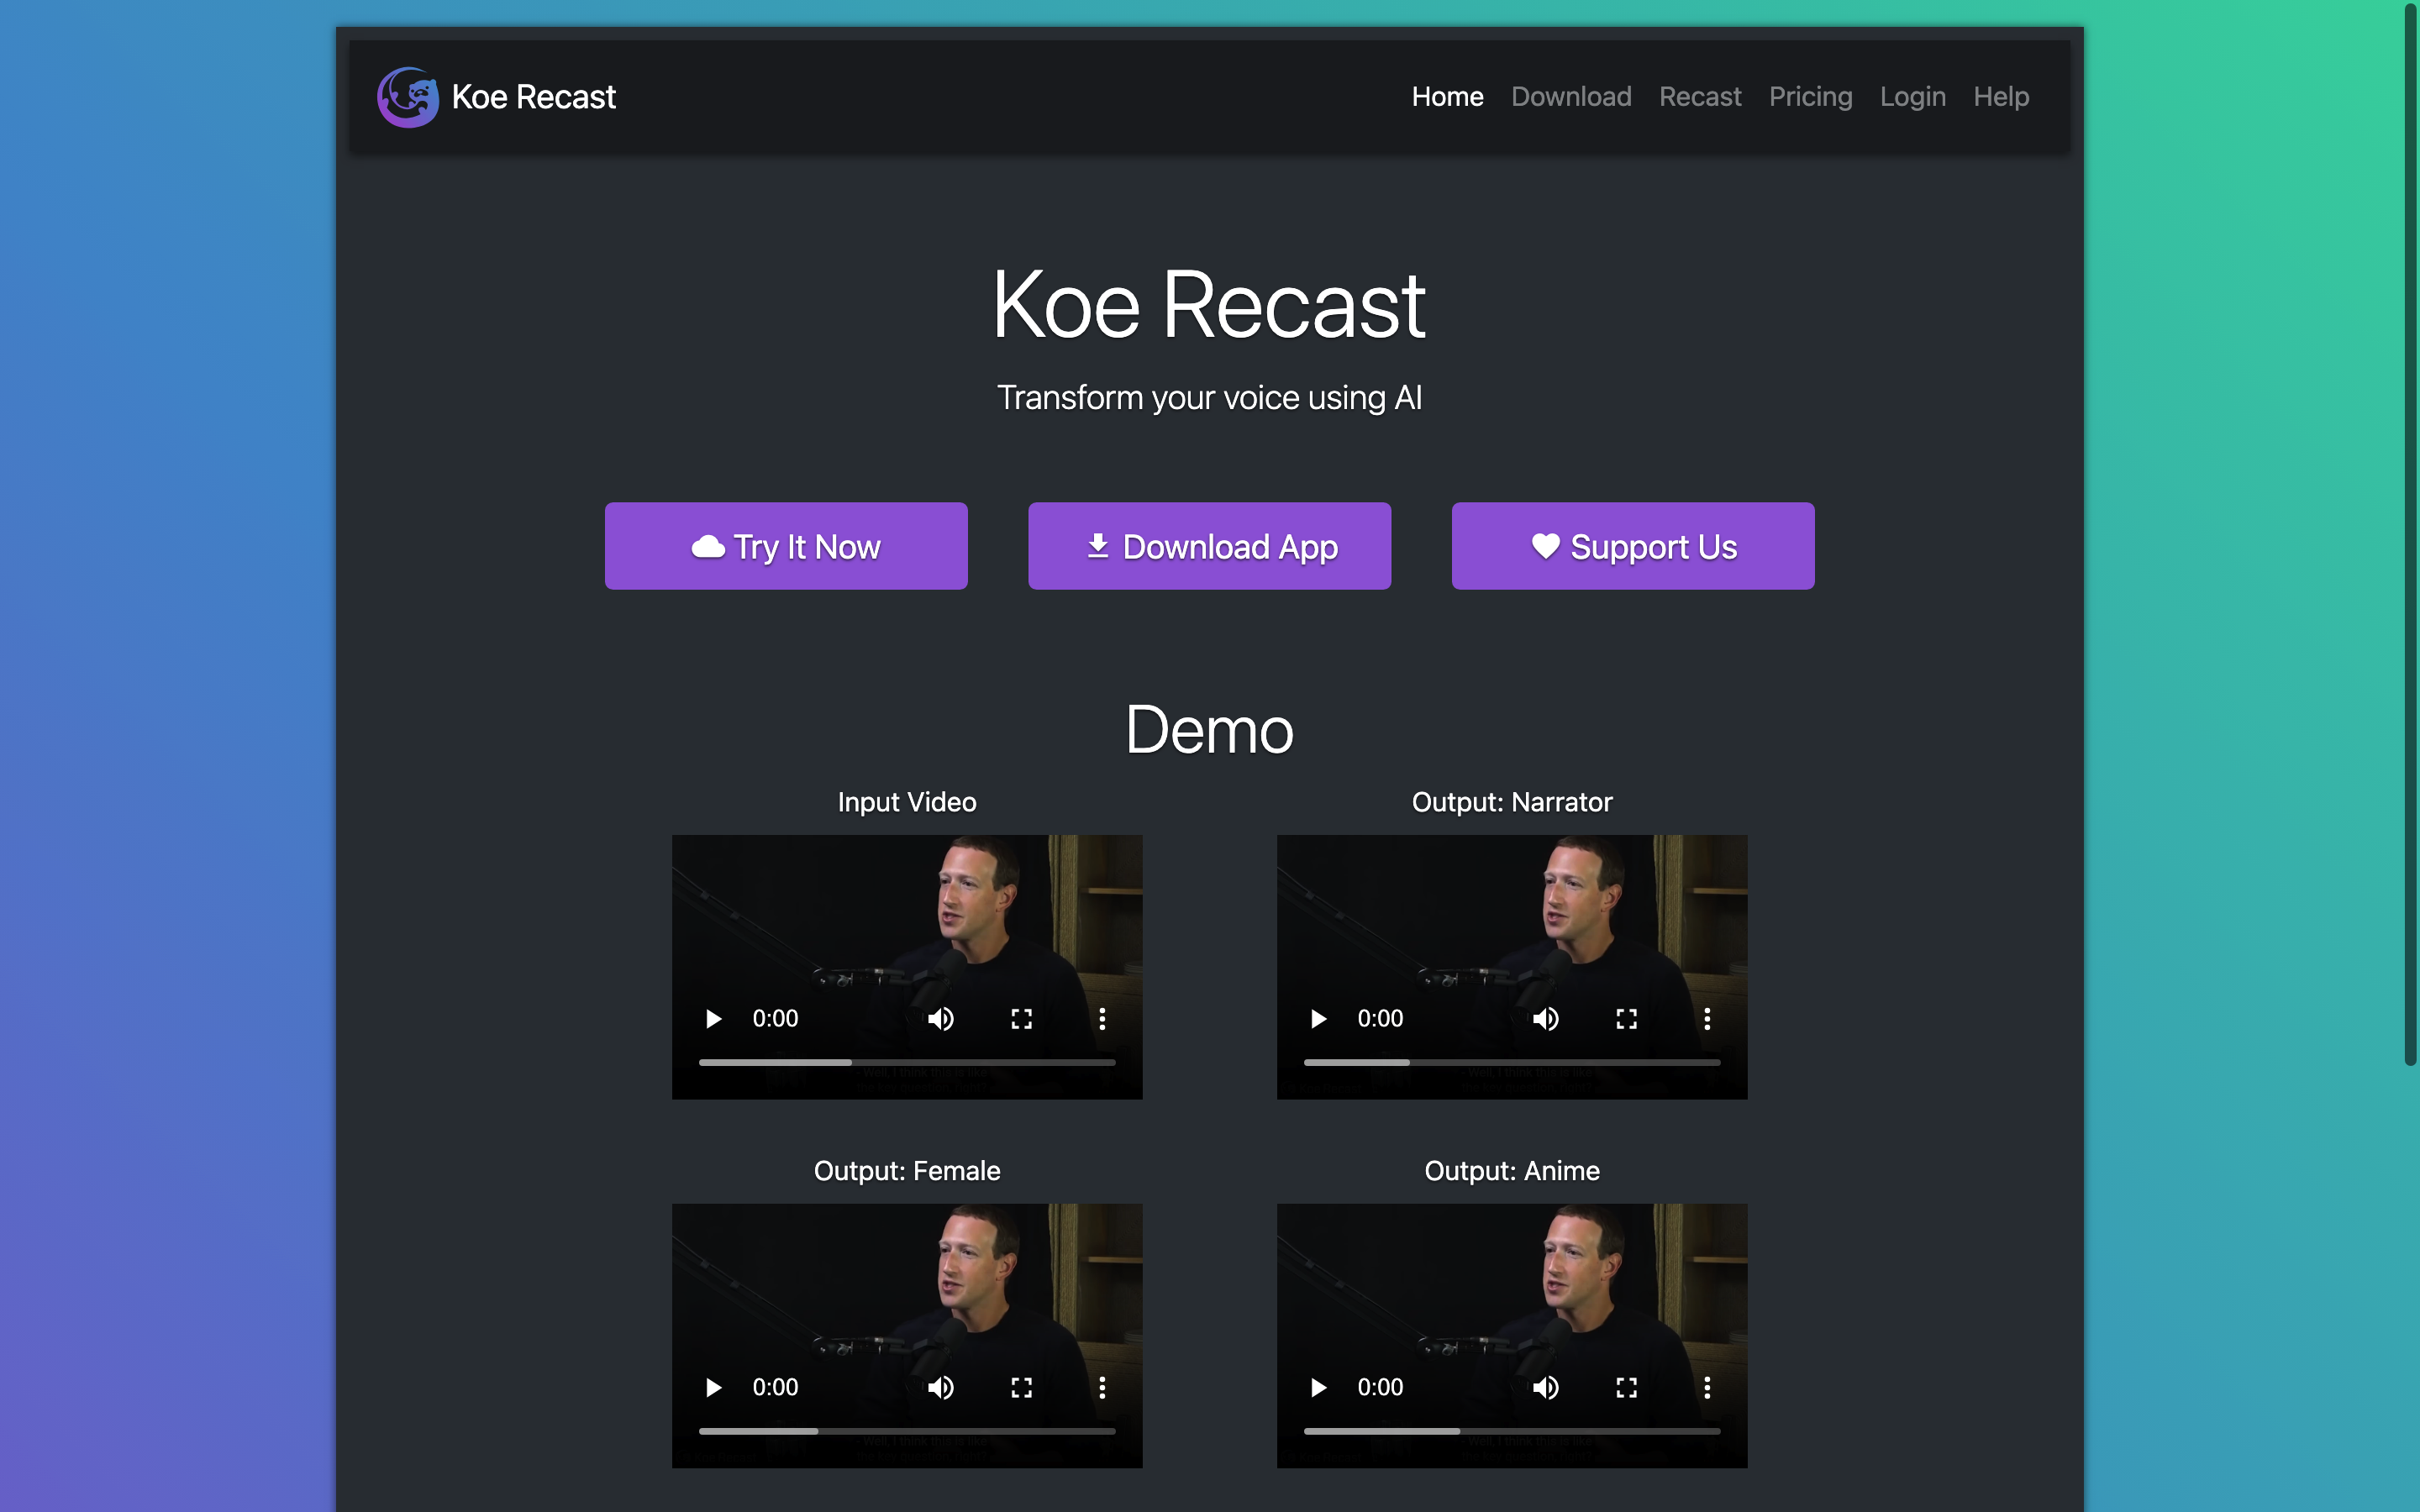
Task: Go to the Home nav item
Action: [1447, 97]
